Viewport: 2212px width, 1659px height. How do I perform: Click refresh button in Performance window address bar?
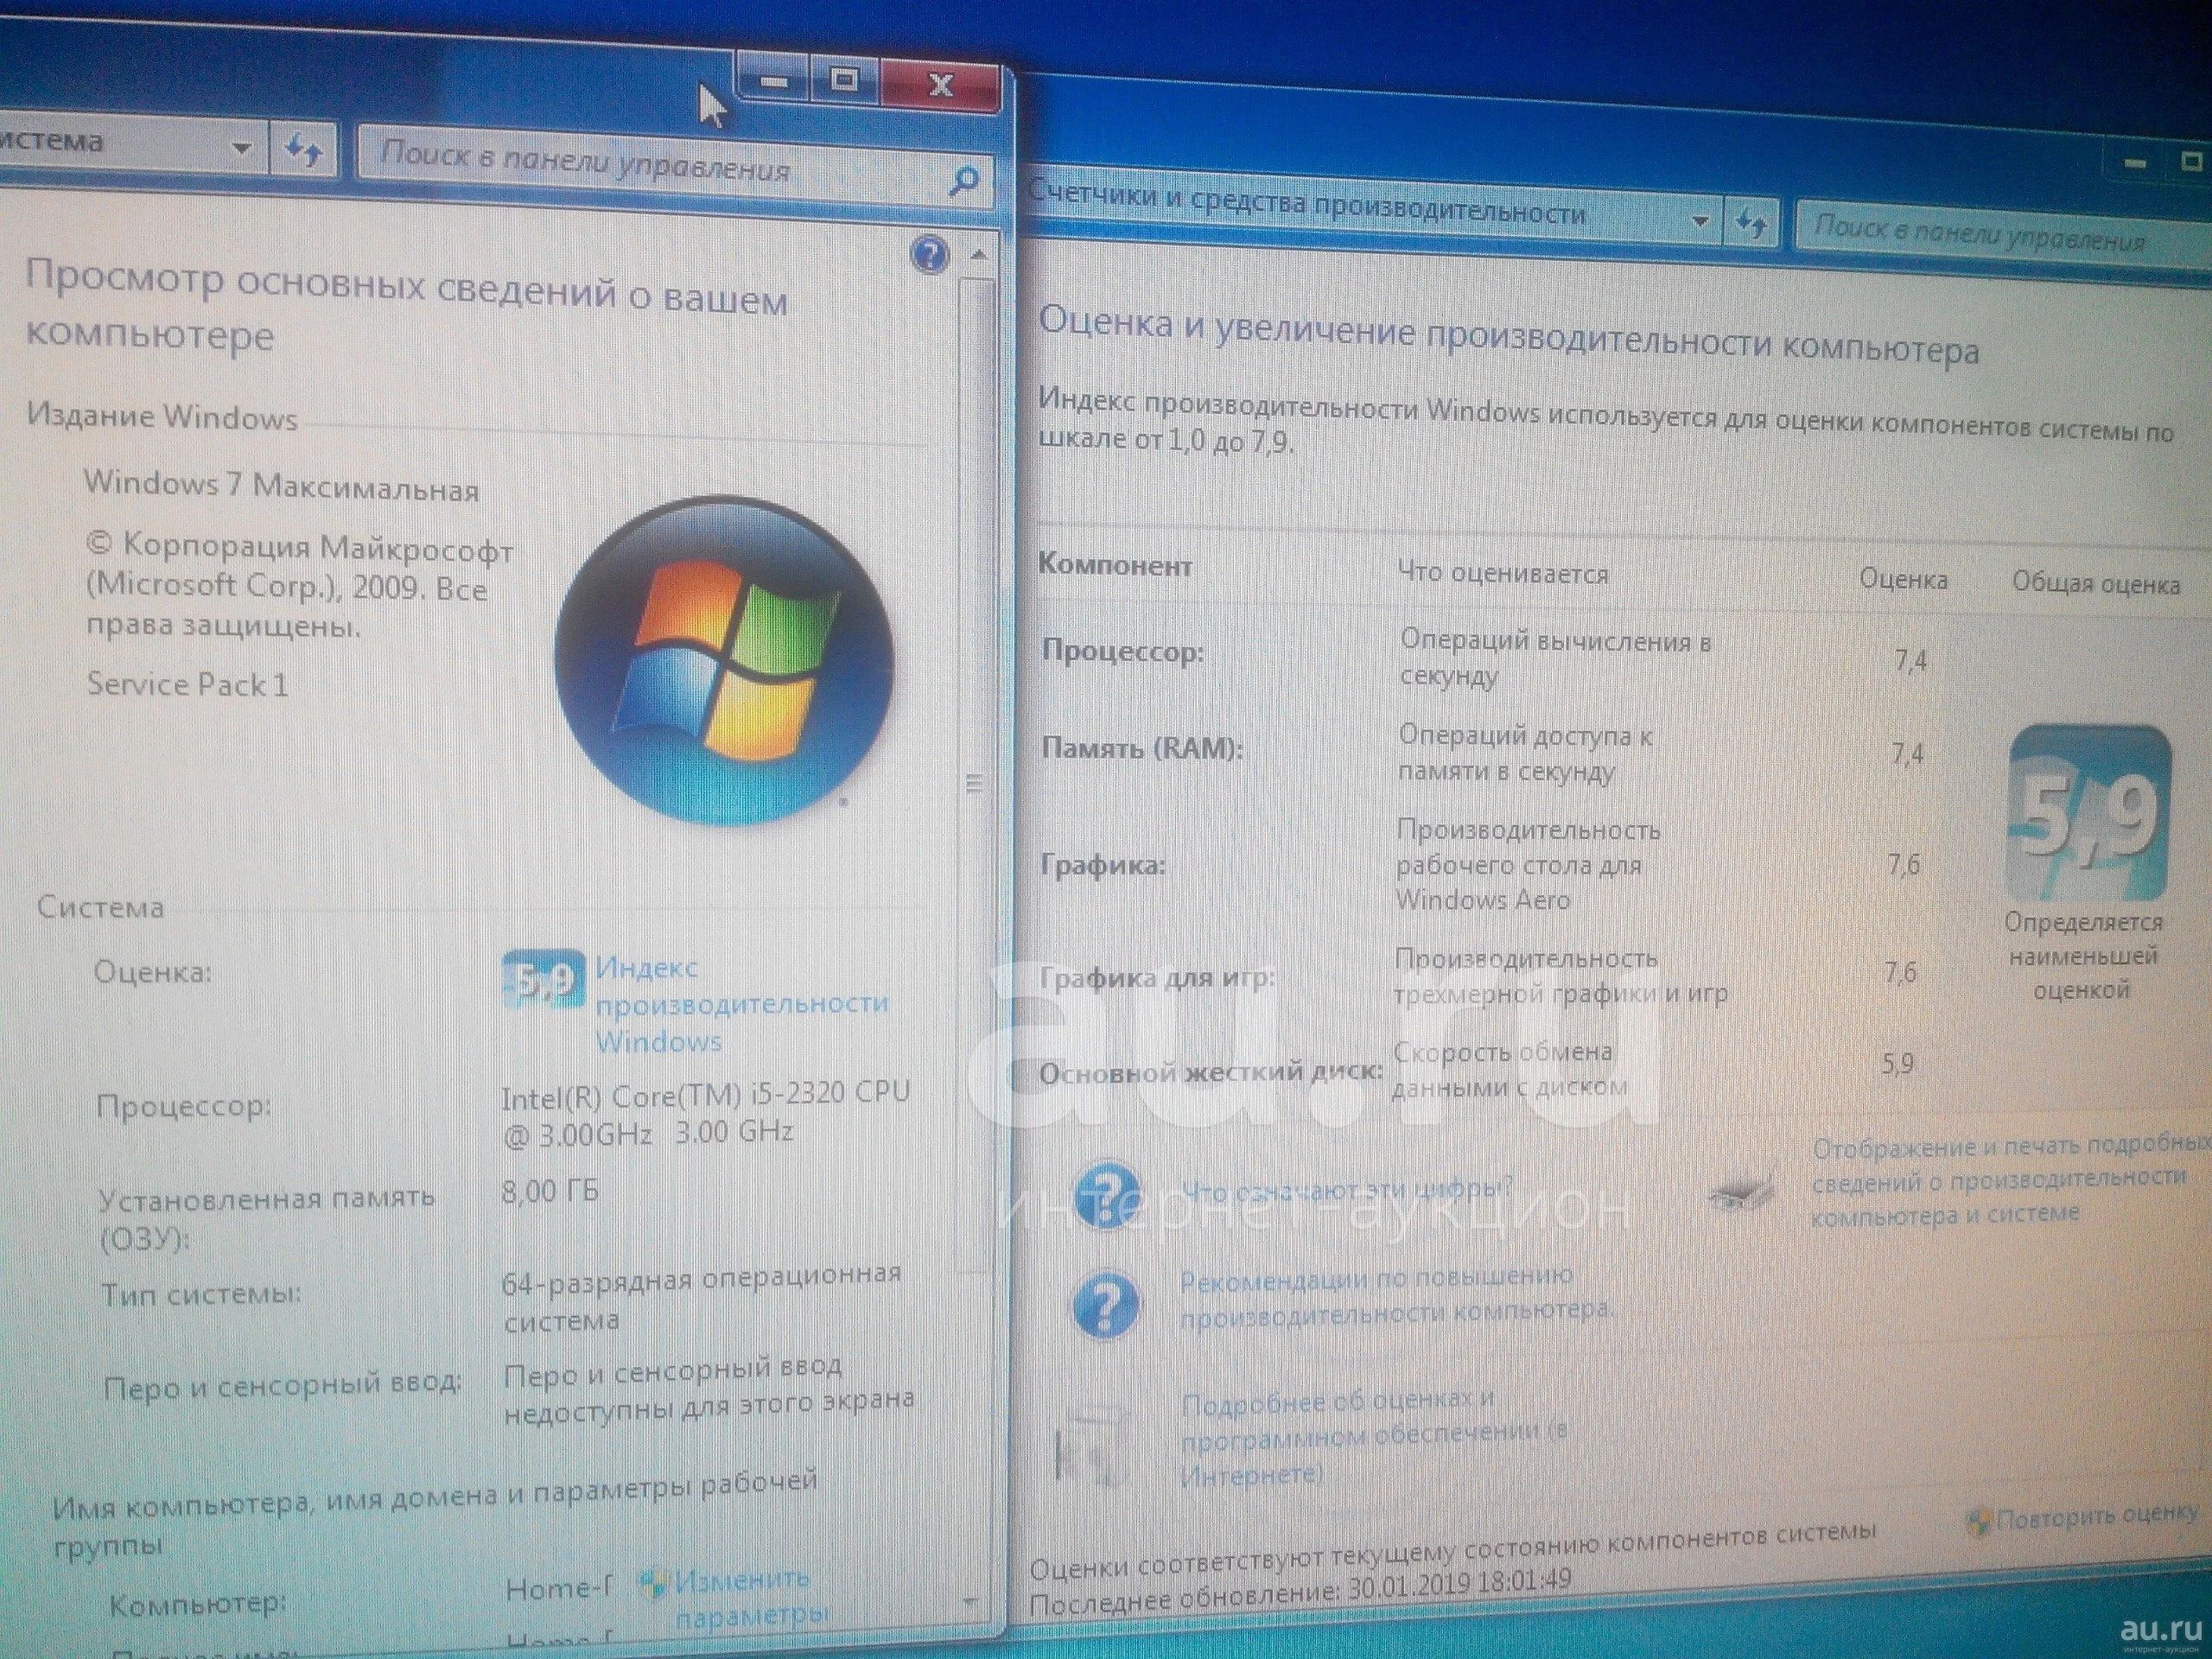point(1751,221)
